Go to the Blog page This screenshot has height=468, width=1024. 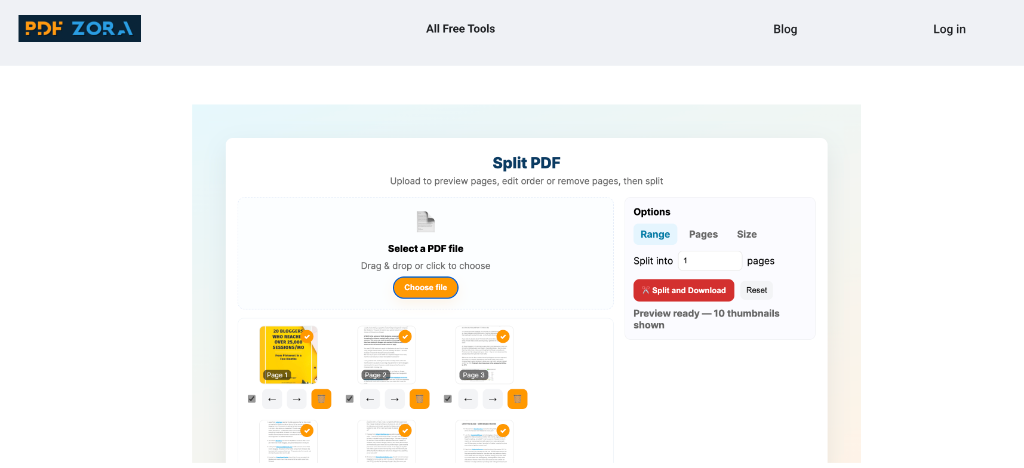click(x=785, y=29)
